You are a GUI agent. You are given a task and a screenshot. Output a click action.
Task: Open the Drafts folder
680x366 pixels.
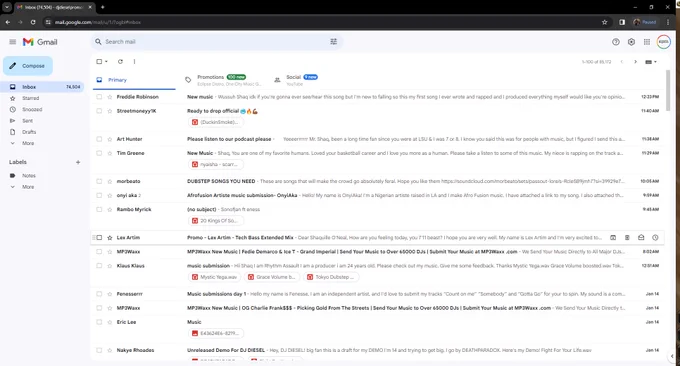[29, 132]
